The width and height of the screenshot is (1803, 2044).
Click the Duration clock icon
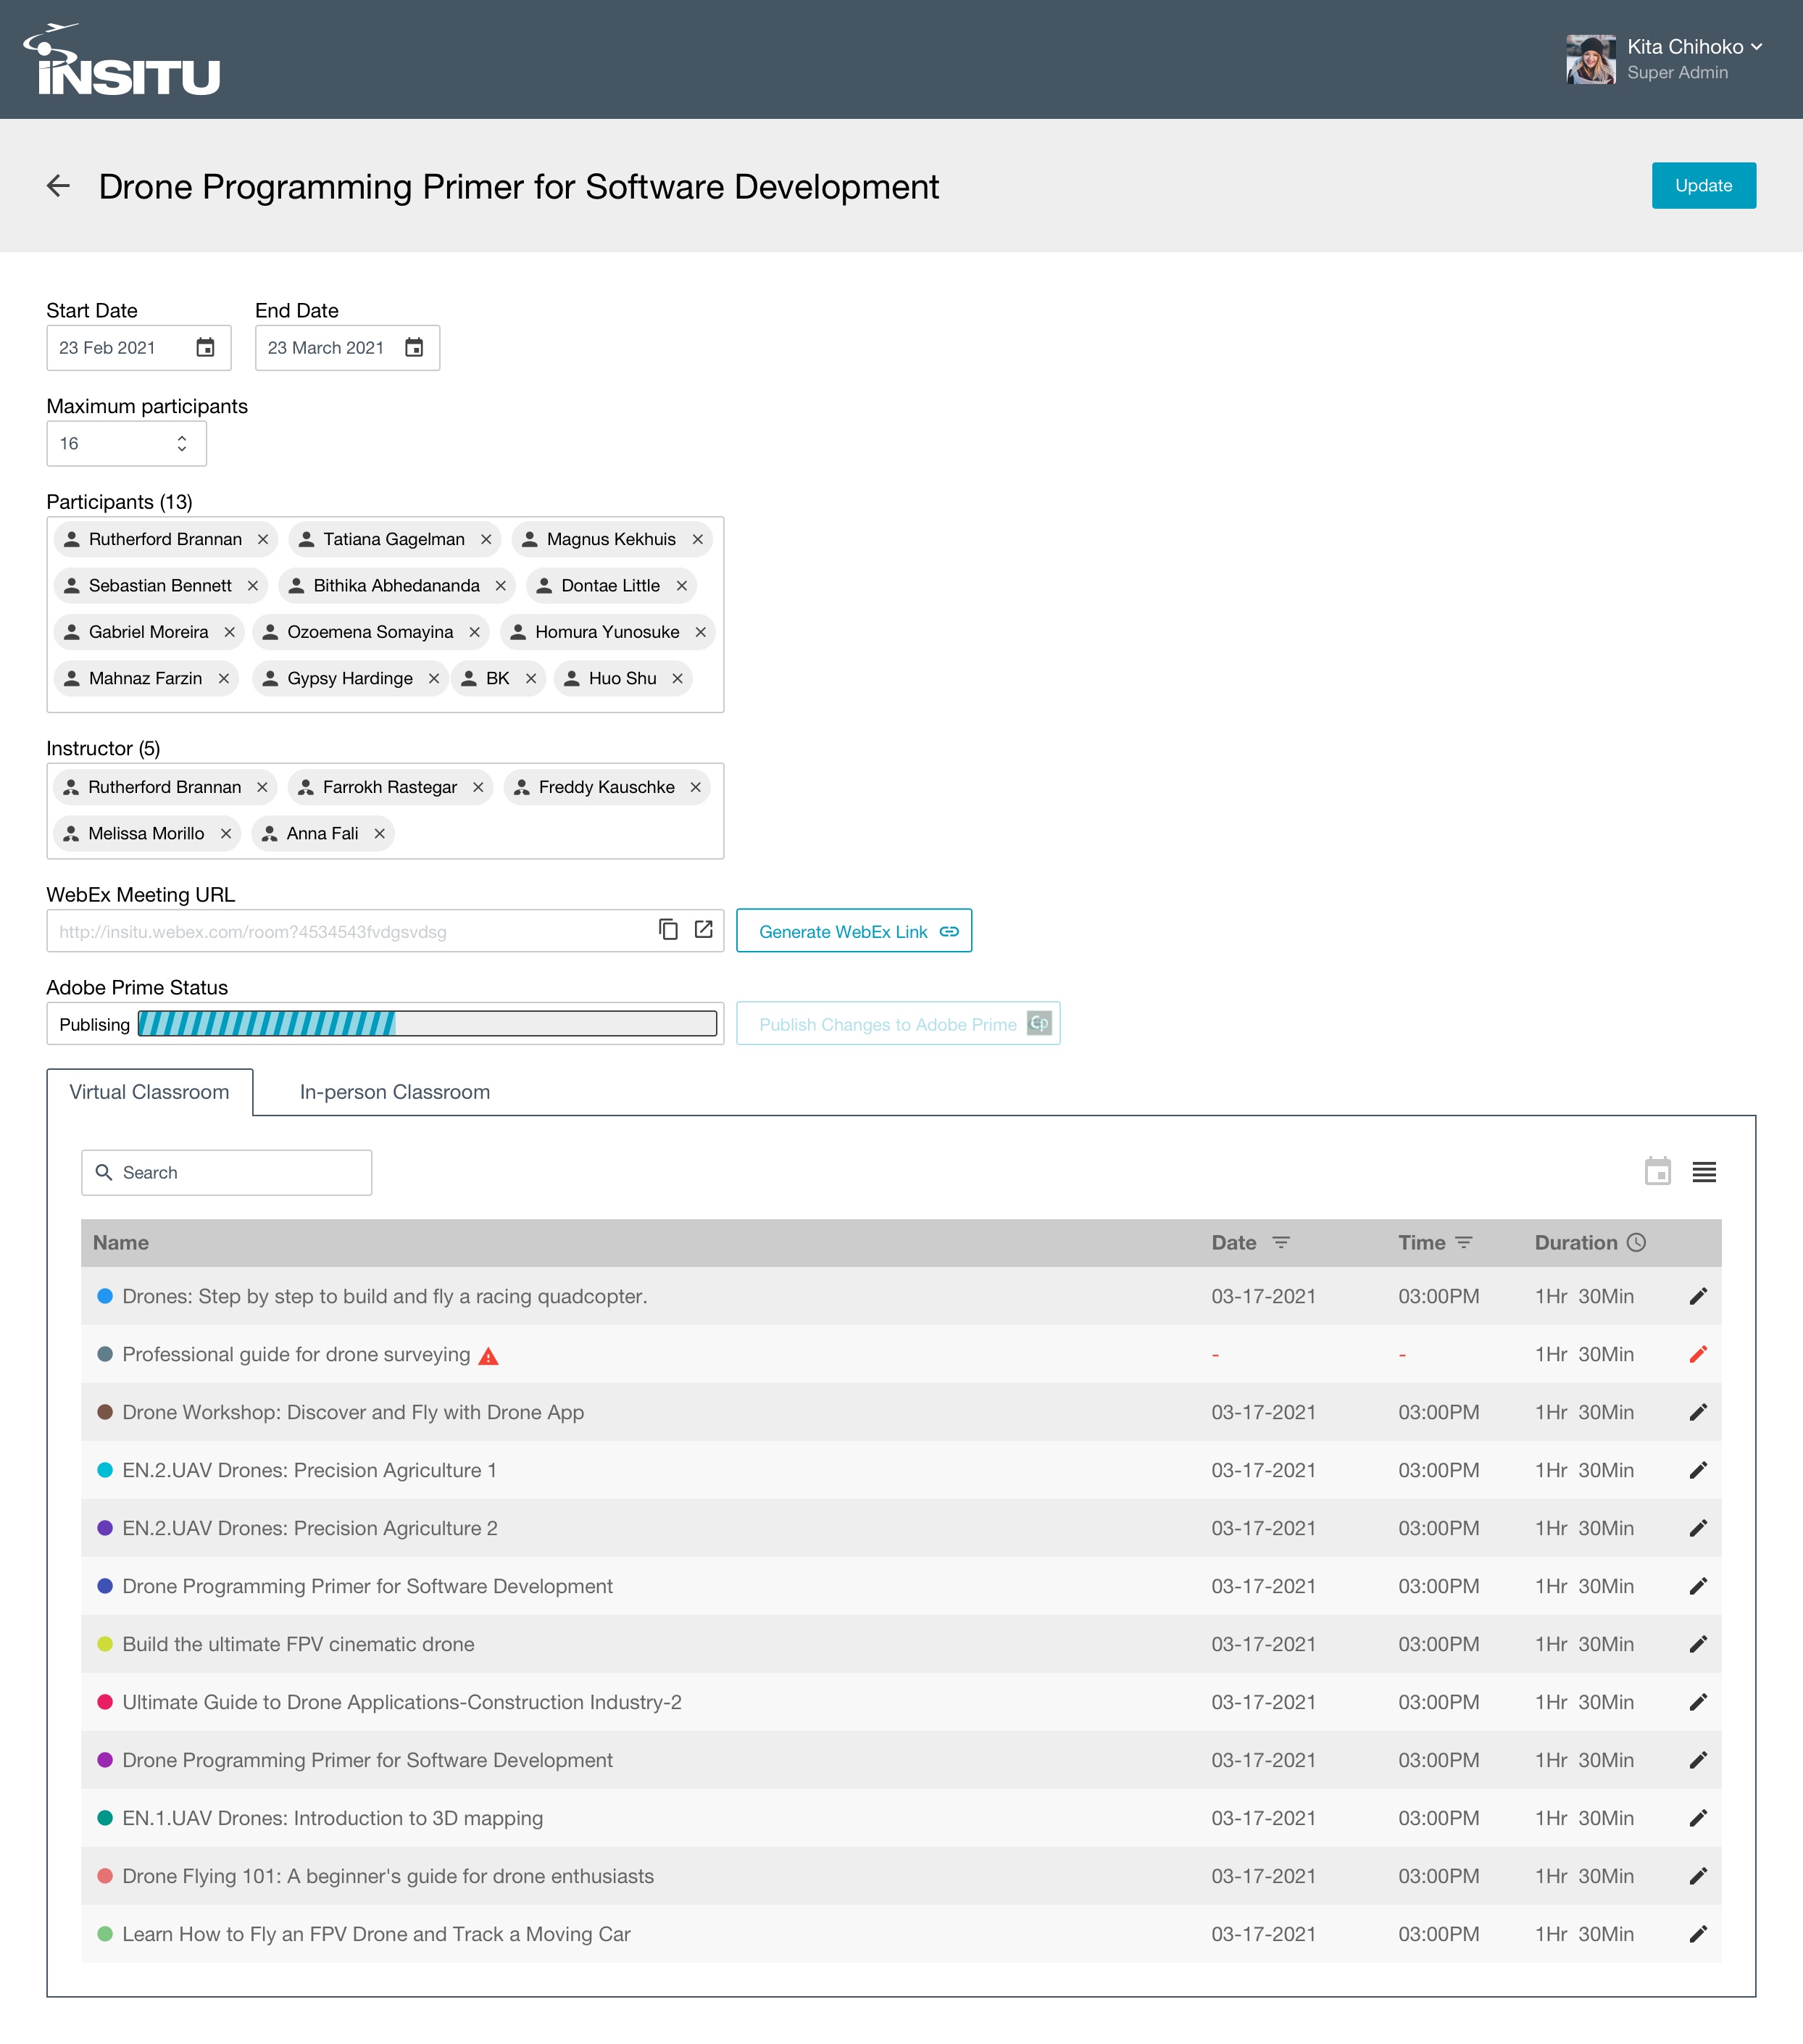click(x=1636, y=1242)
